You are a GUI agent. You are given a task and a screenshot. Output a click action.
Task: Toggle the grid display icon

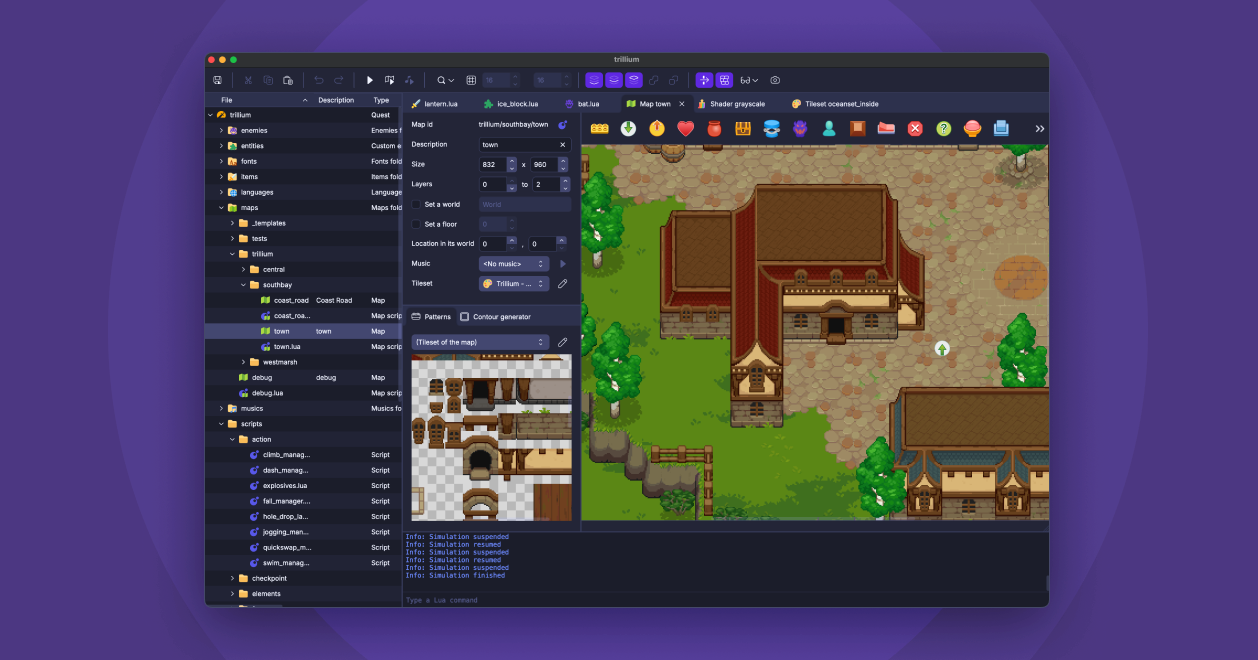(x=471, y=80)
